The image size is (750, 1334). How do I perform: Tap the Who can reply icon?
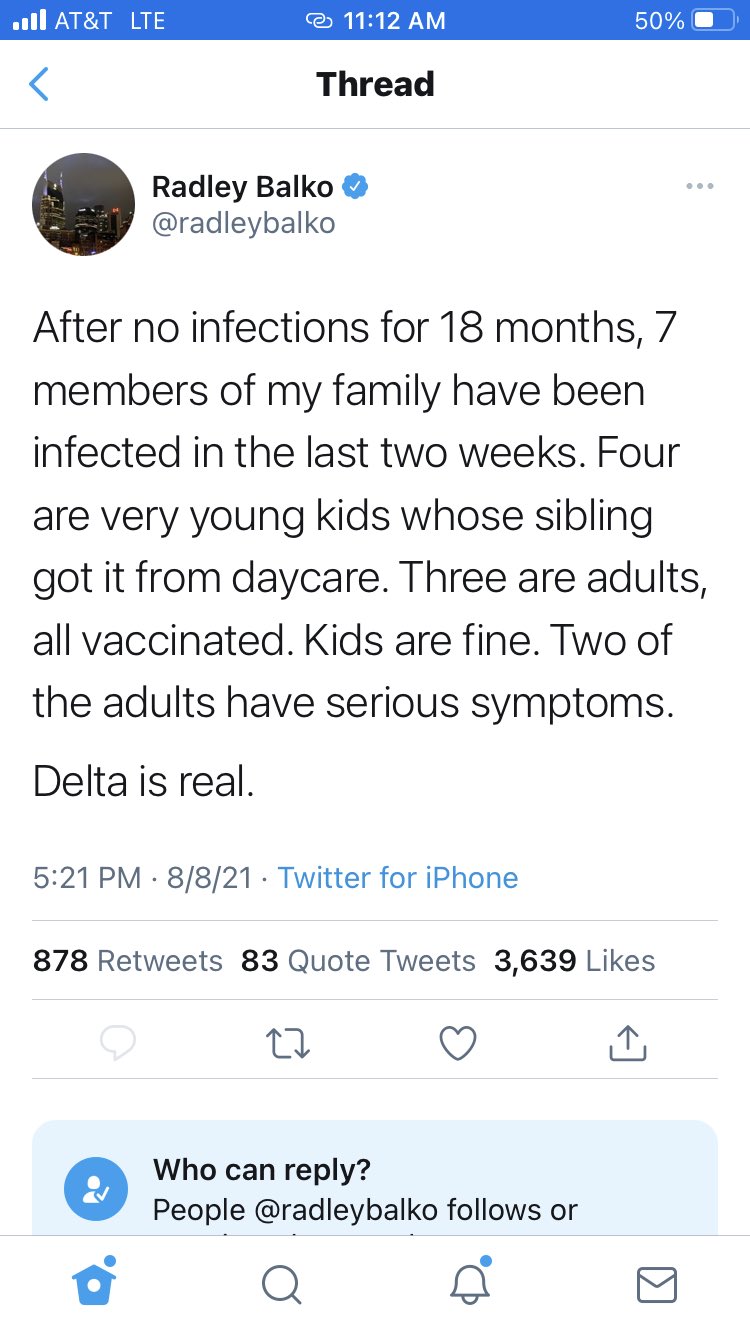point(95,1188)
